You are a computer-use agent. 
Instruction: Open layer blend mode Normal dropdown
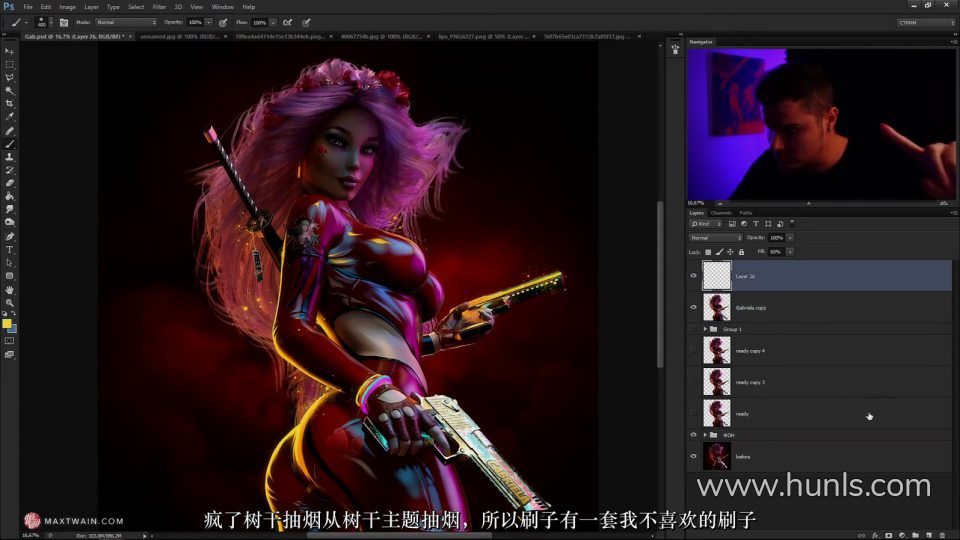pyautogui.click(x=716, y=238)
